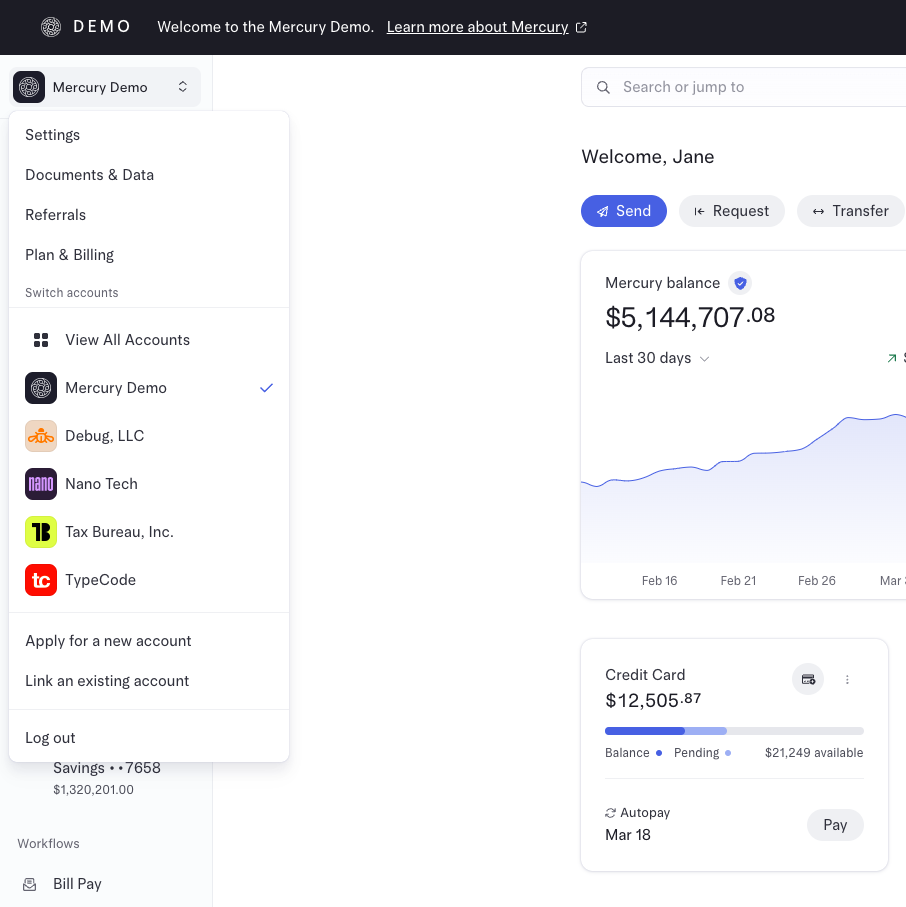The width and height of the screenshot is (906, 907).
Task: Click the Switch accounts section label
Action: (72, 293)
